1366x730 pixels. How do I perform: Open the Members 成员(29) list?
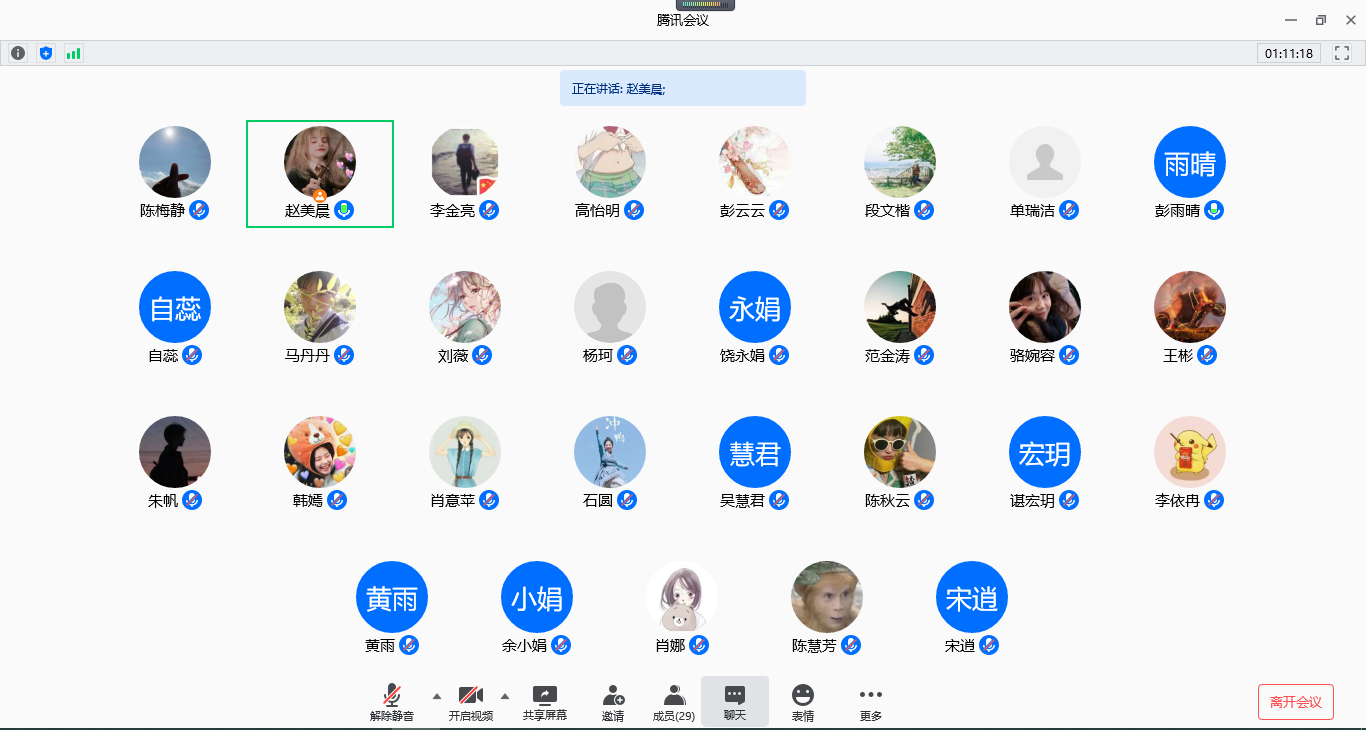(674, 702)
